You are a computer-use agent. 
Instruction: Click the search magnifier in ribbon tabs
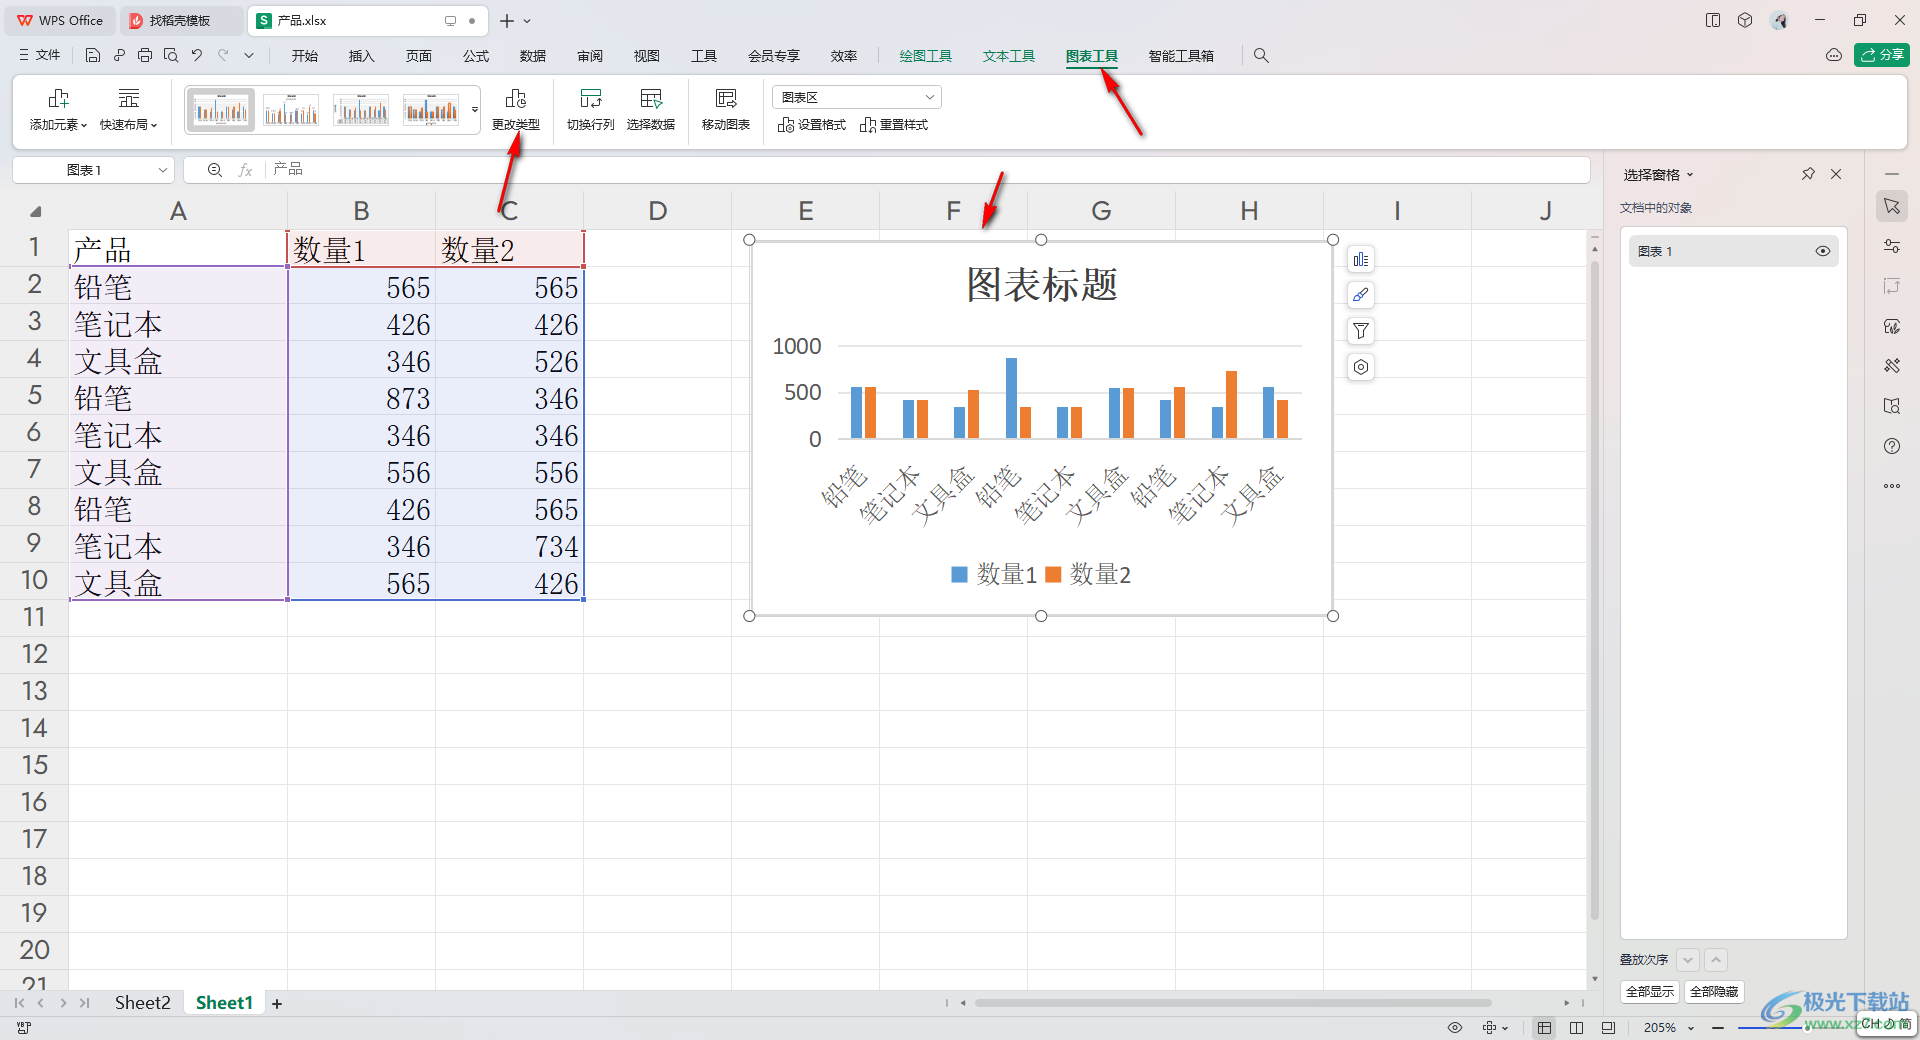coord(1261,56)
